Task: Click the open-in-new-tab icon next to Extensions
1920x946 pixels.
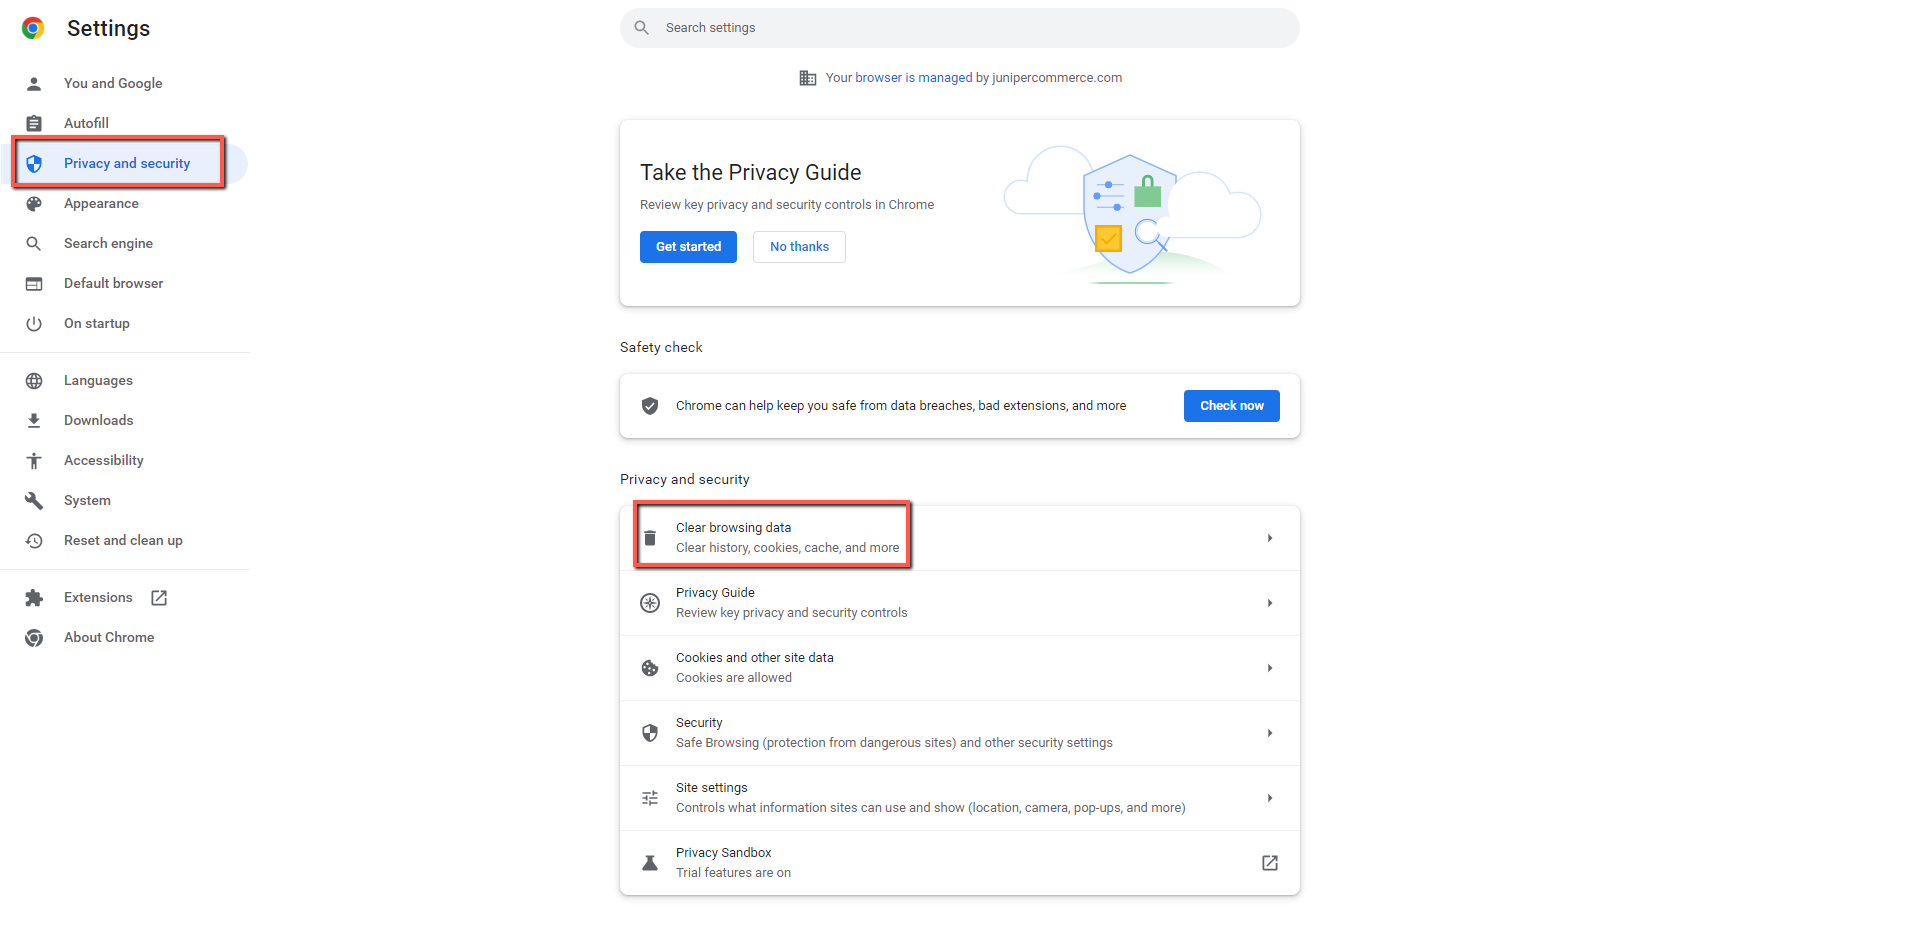Action: coord(159,598)
